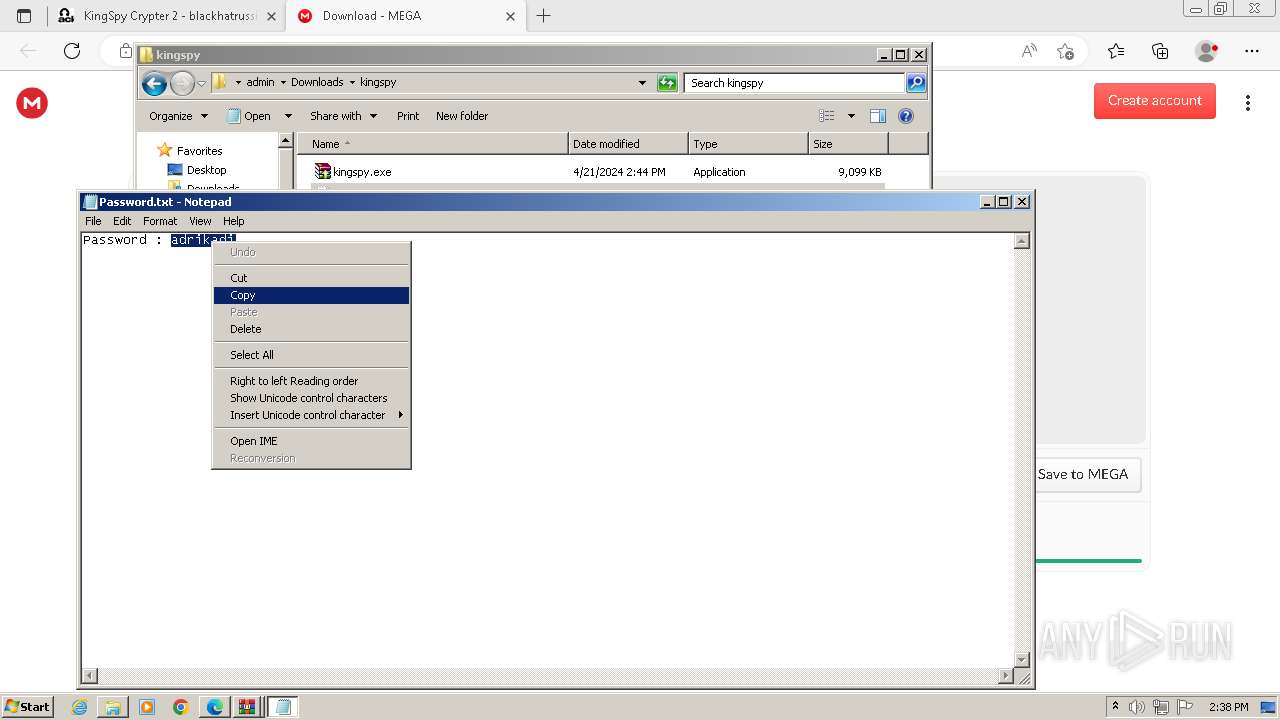This screenshot has width=1280, height=720.
Task: Open Explorer recent pages dropdown arrow
Action: click(201, 83)
